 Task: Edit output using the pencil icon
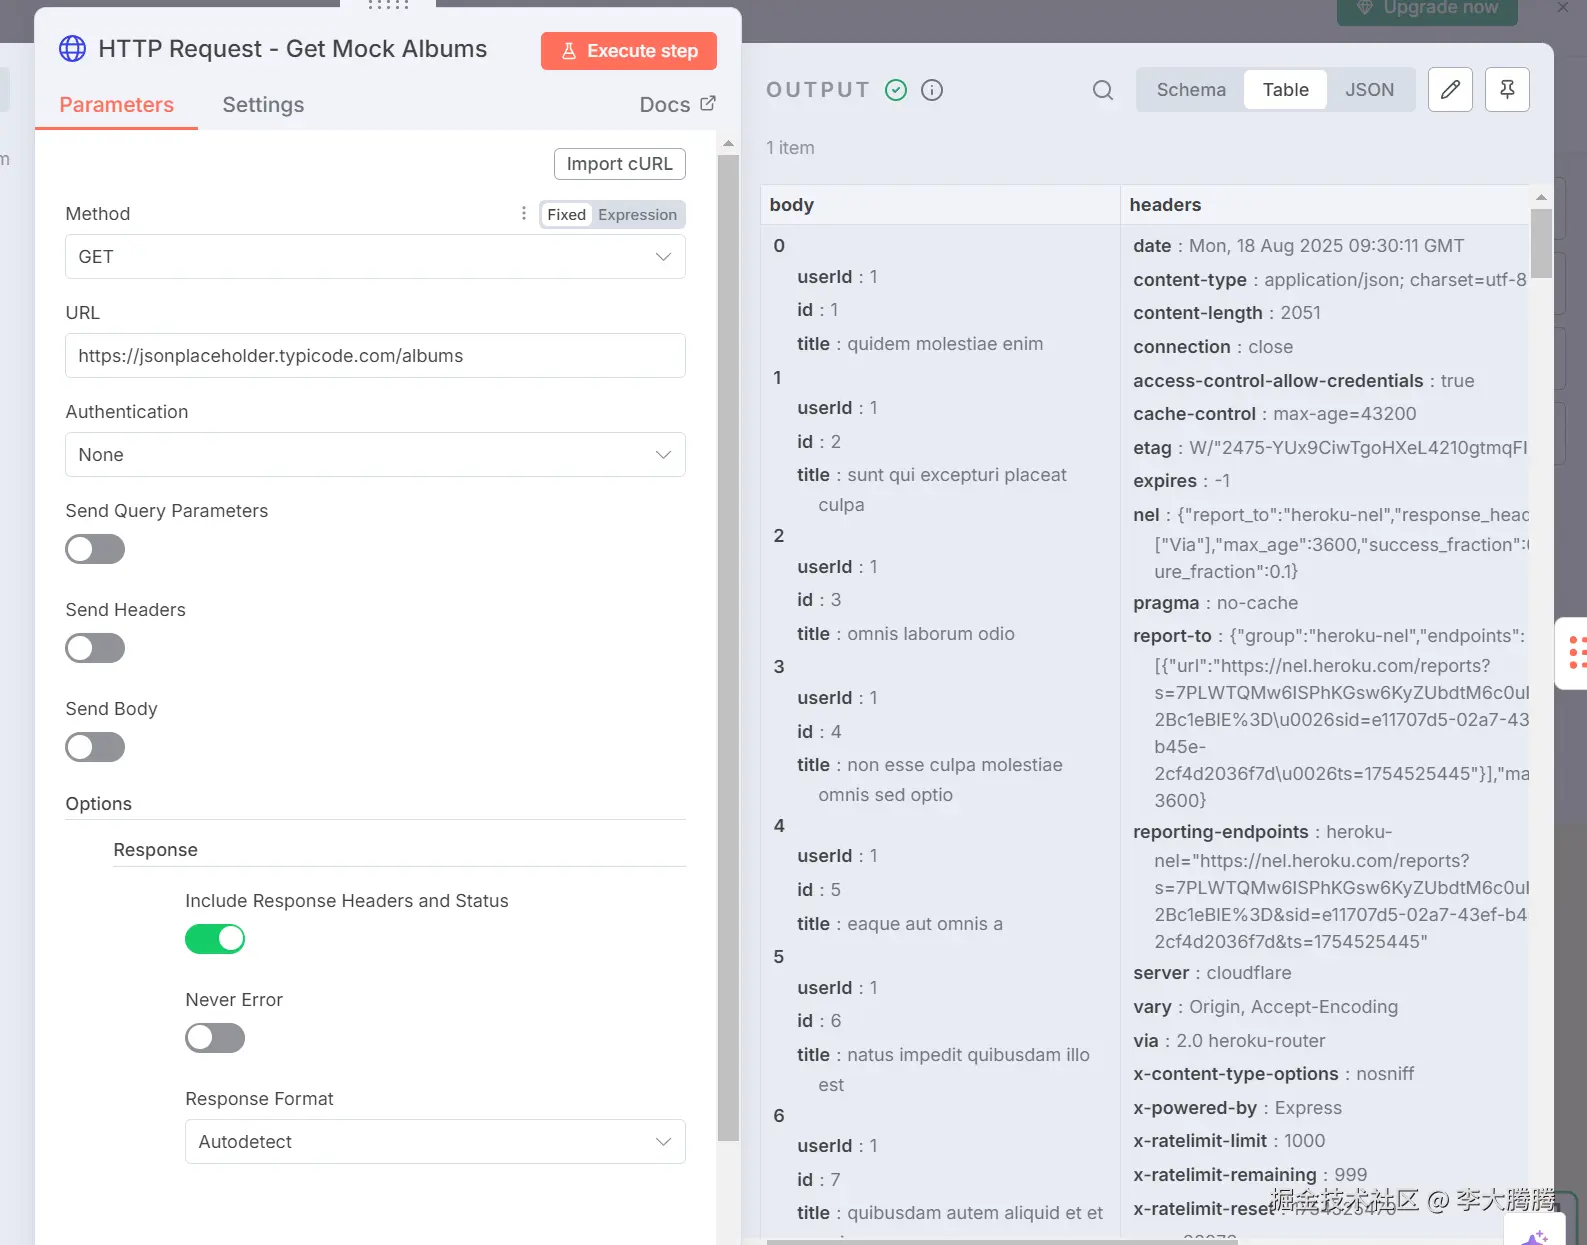click(1450, 90)
